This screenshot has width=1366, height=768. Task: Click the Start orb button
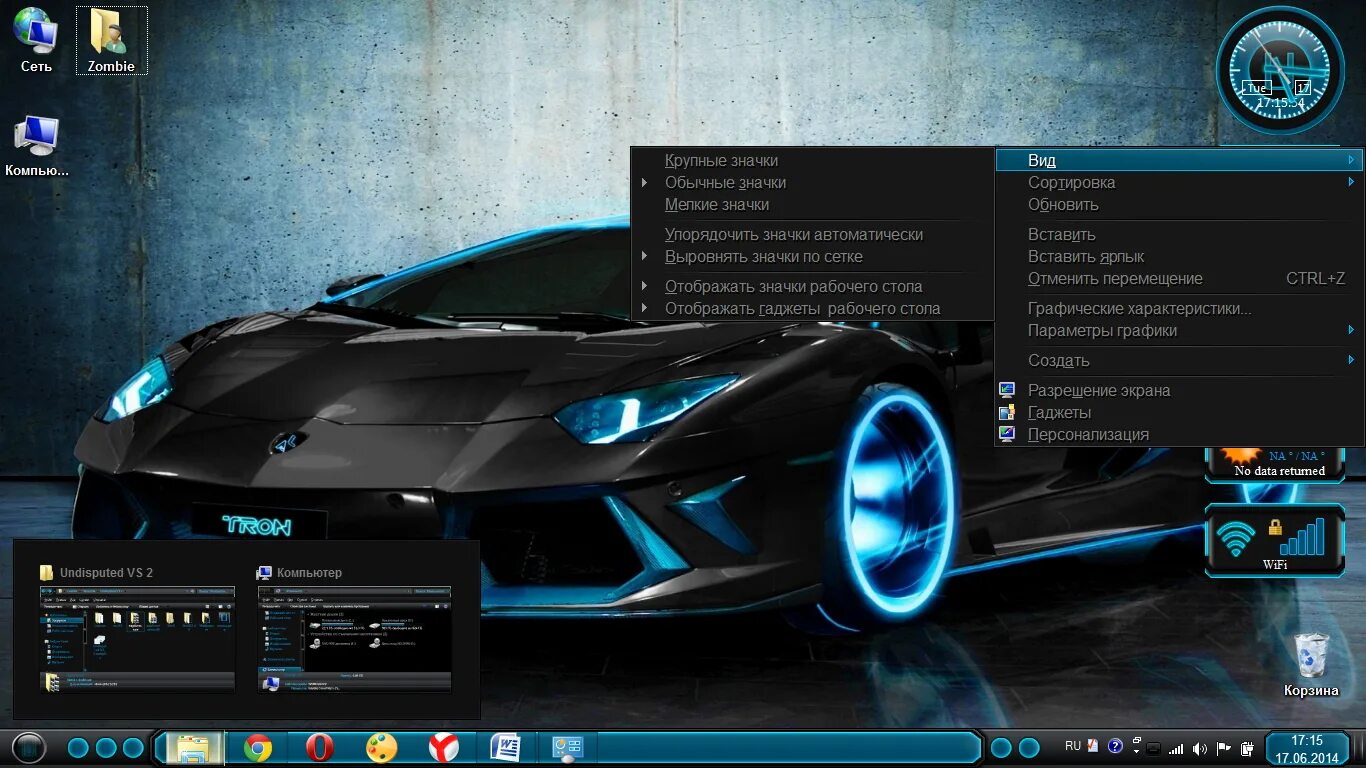point(29,748)
